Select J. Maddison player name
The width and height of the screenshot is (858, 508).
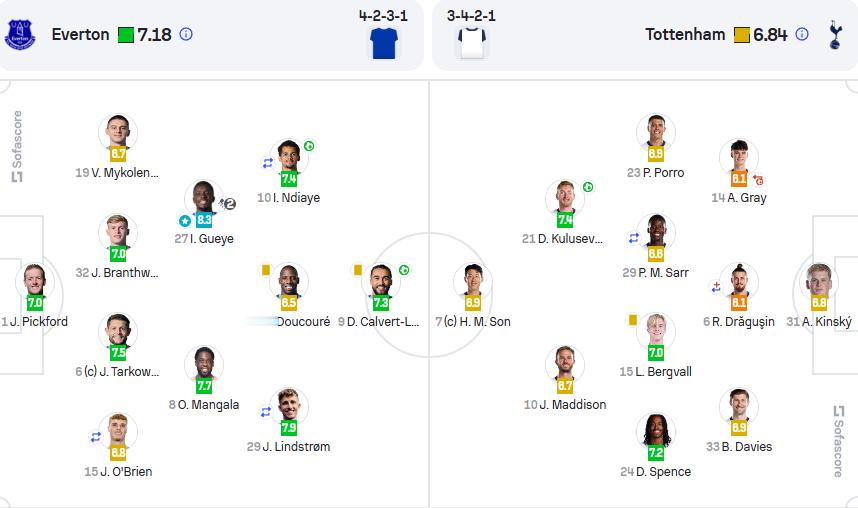click(572, 405)
